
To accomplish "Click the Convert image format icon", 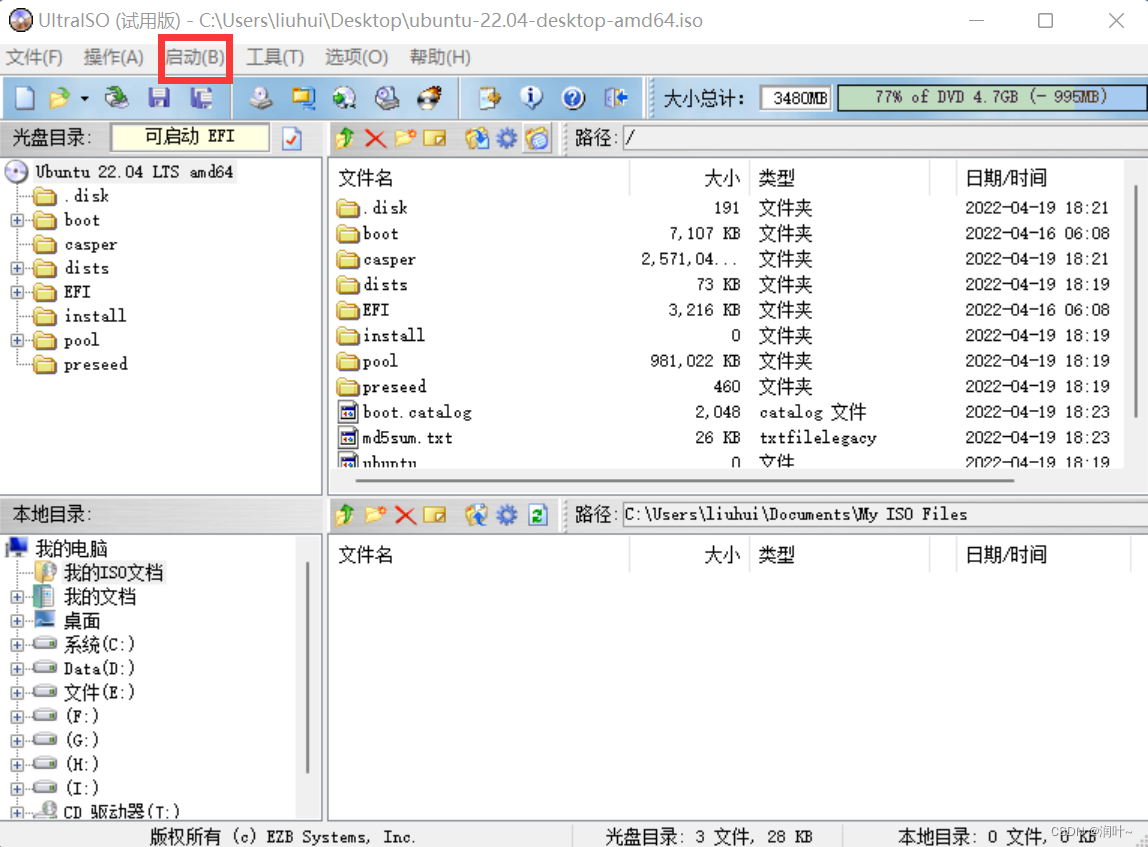I will click(303, 97).
